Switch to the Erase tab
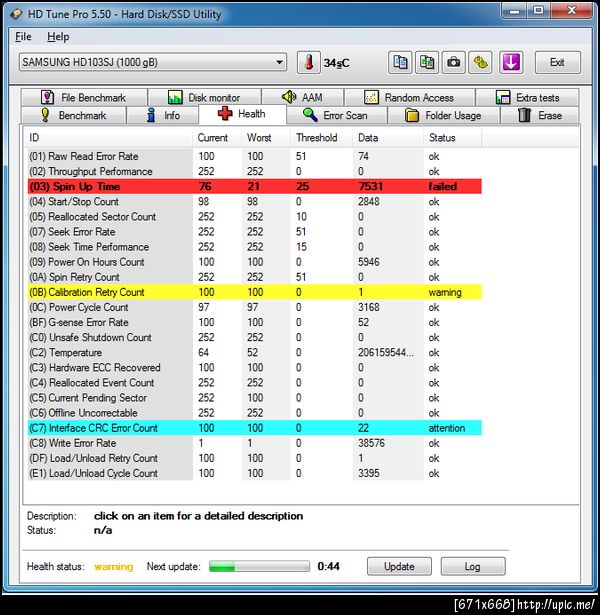The width and height of the screenshot is (600, 615). coord(540,115)
